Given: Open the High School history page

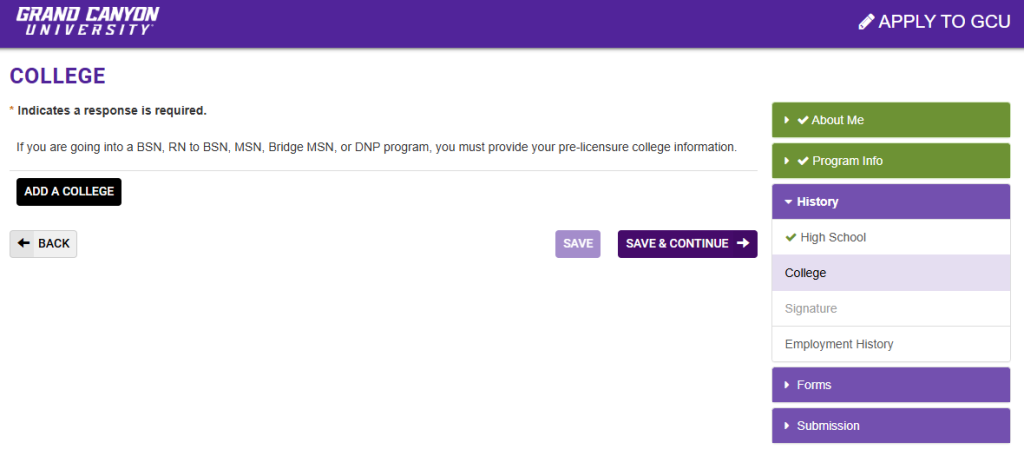Looking at the screenshot, I should (833, 238).
